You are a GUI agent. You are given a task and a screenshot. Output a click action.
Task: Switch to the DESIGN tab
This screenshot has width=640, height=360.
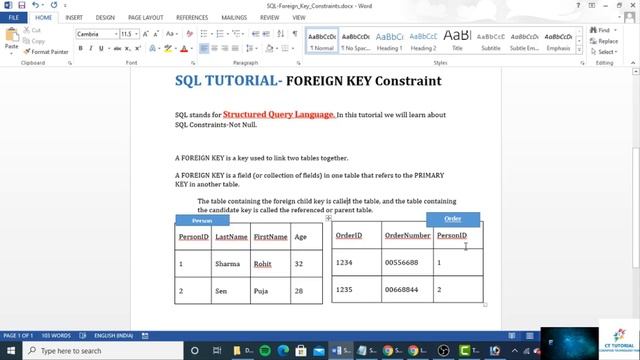[x=105, y=18]
